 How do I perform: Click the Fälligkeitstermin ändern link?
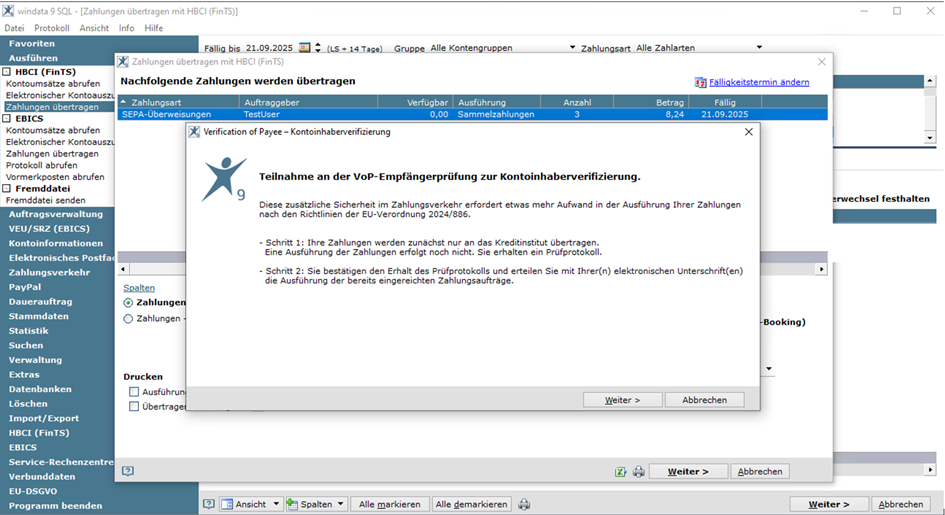pyautogui.click(x=758, y=82)
